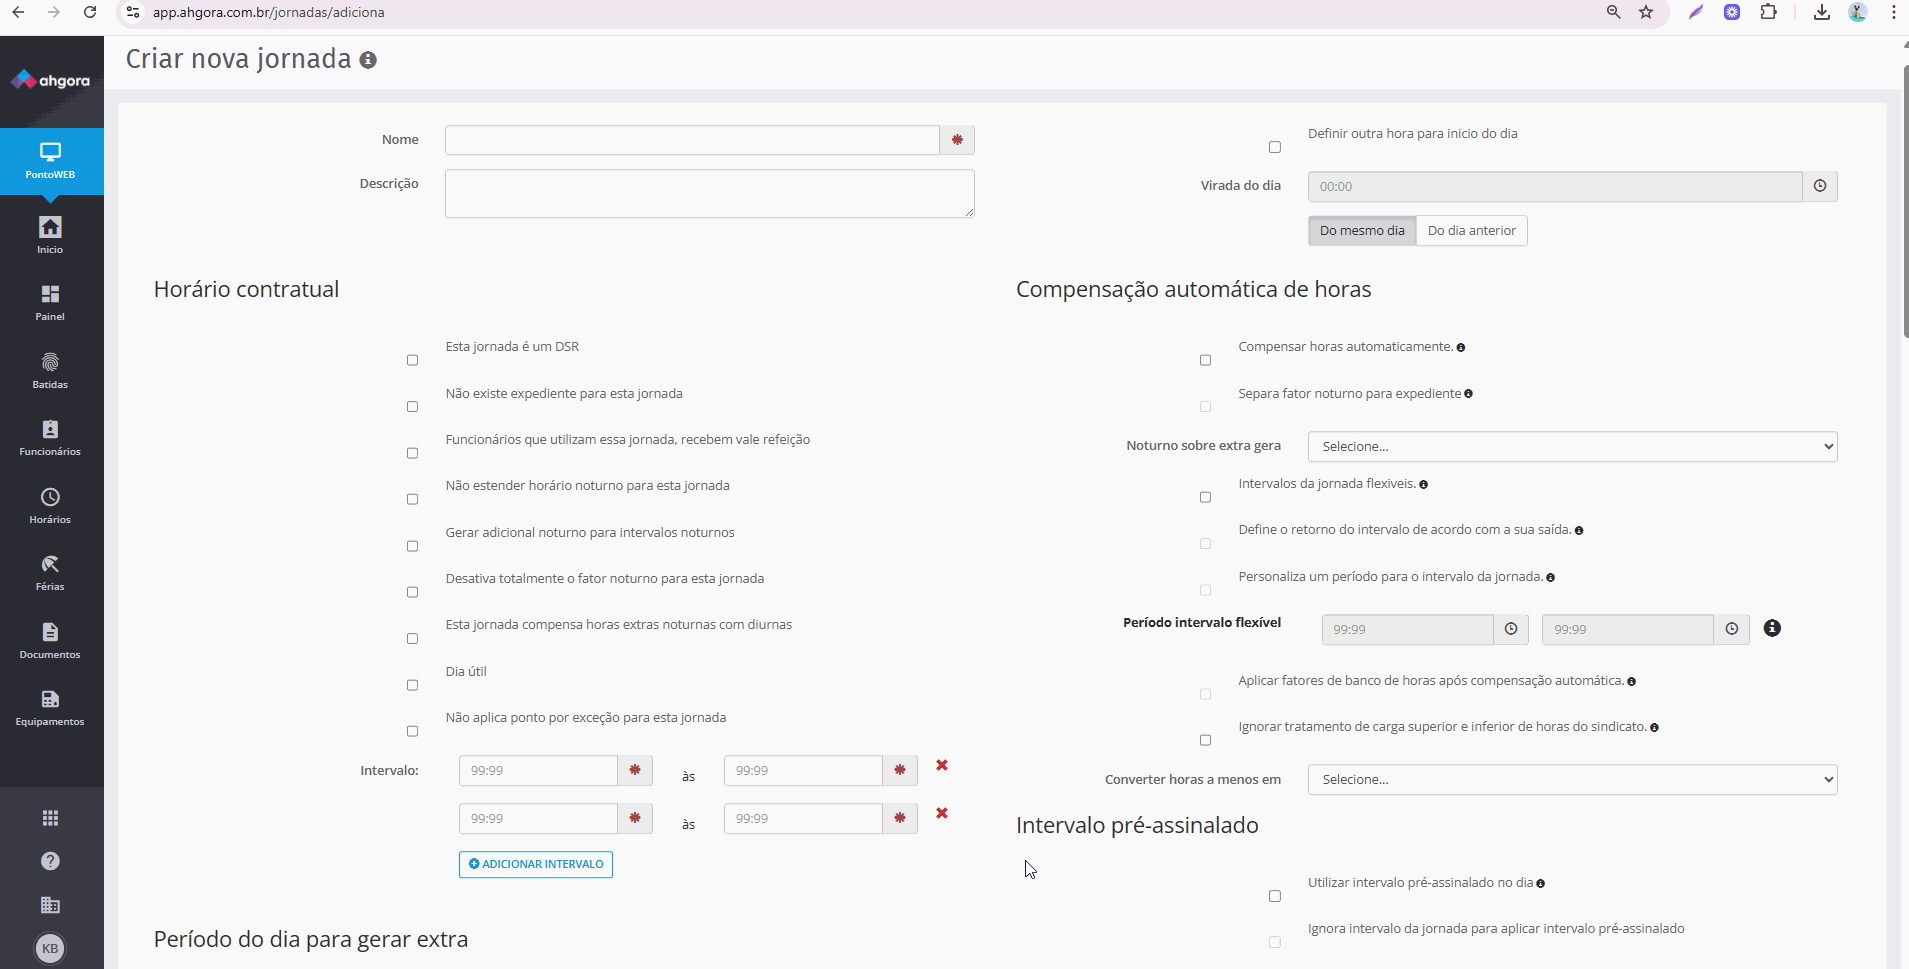Click the ahgora logo
The width and height of the screenshot is (1909, 969).
tap(50, 80)
